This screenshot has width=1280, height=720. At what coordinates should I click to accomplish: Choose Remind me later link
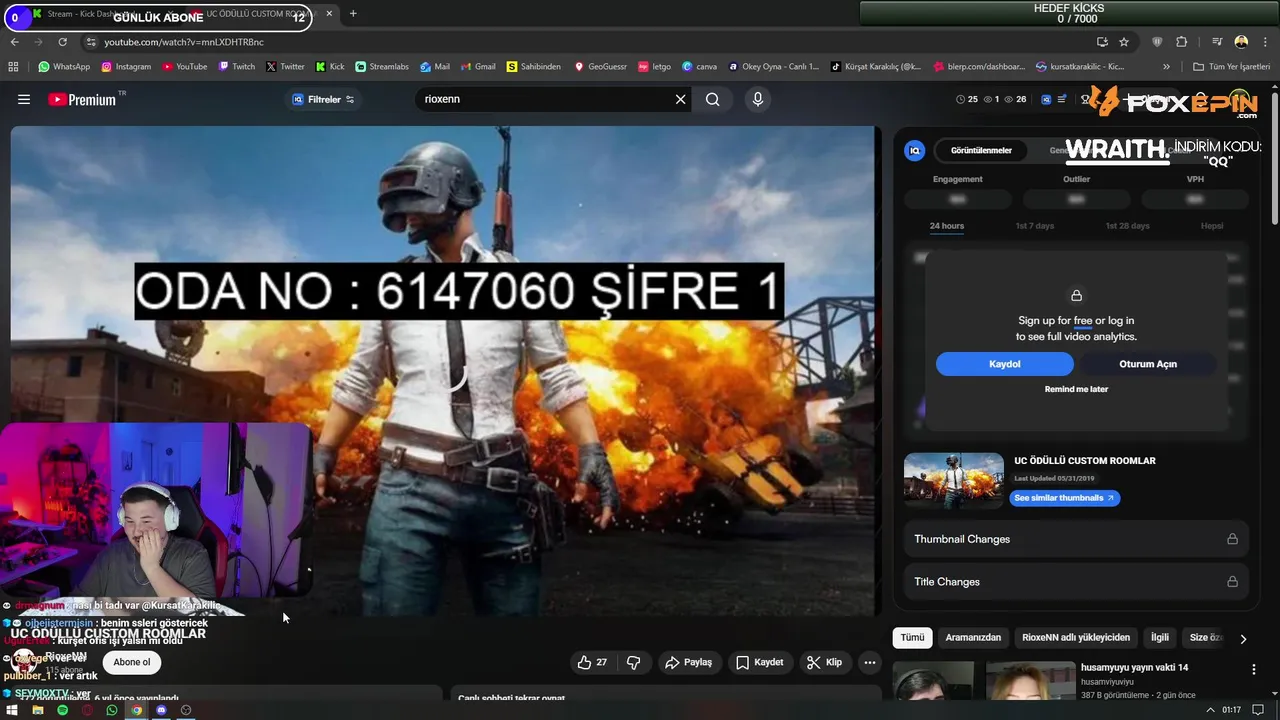[x=1076, y=389]
